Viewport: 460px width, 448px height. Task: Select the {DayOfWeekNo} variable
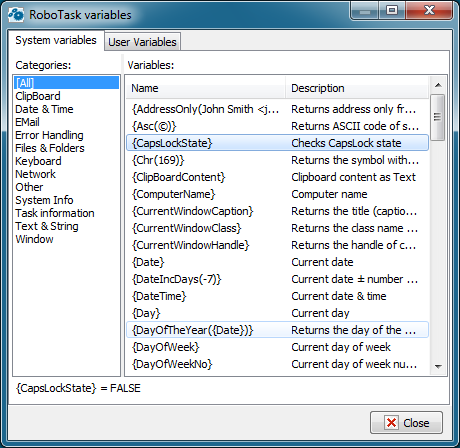click(x=277, y=364)
